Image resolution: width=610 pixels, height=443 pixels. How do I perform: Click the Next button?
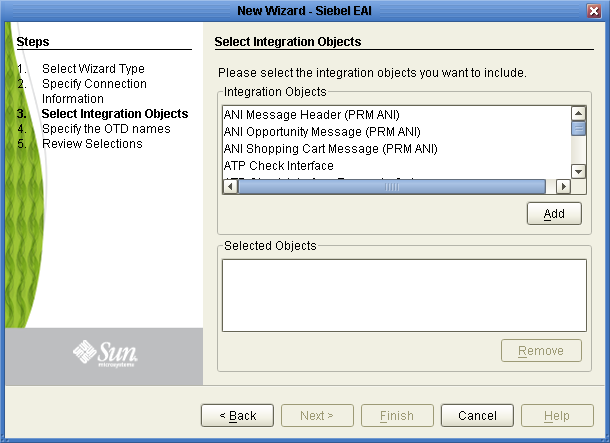pyautogui.click(x=317, y=416)
